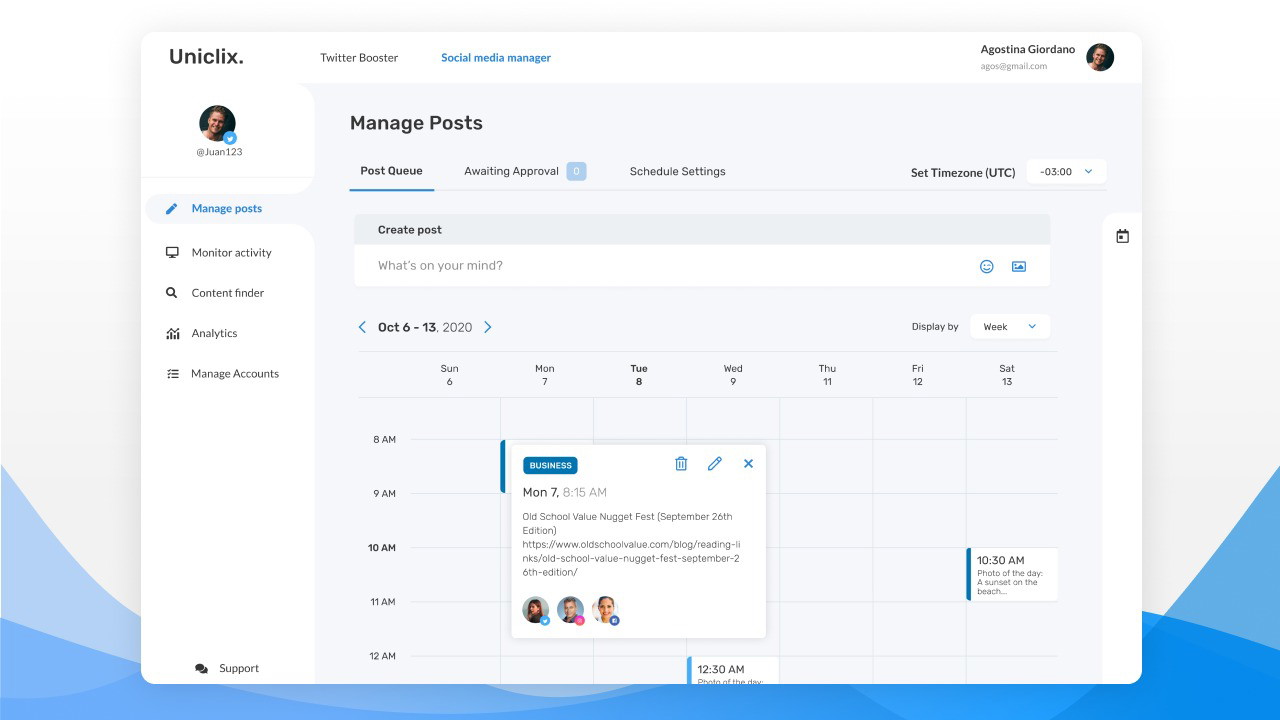Click the trash icon in post popup

point(681,464)
